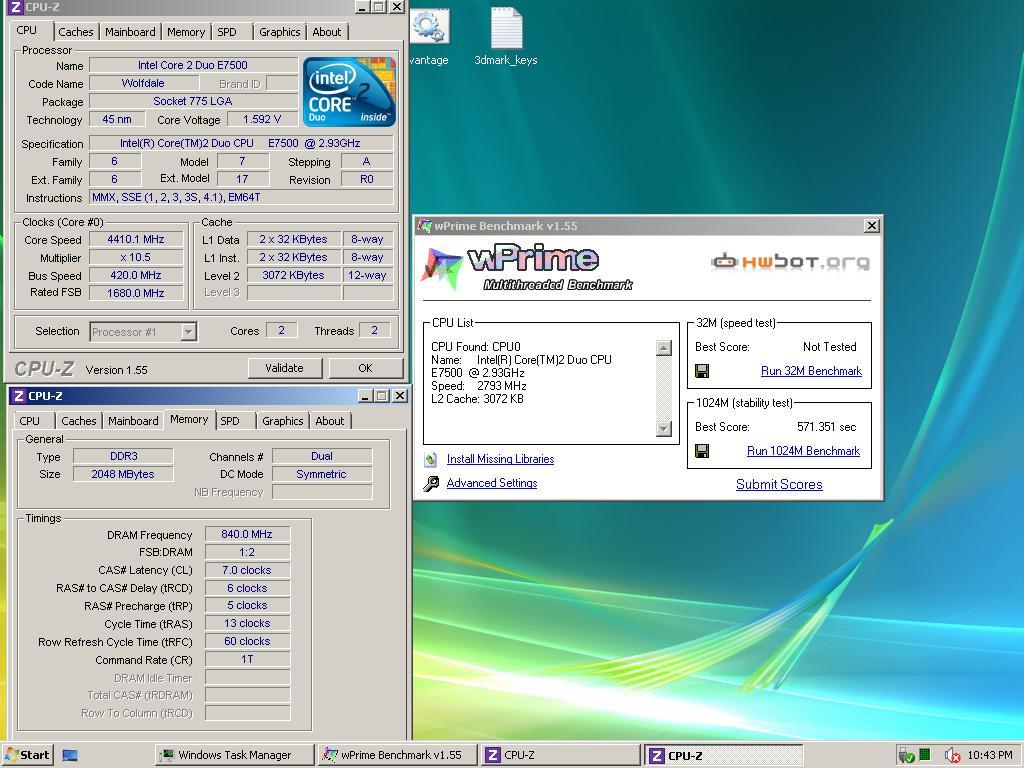Image resolution: width=1024 pixels, height=768 pixels.
Task: Click the scroll down arrow in CPU List
Action: click(664, 429)
